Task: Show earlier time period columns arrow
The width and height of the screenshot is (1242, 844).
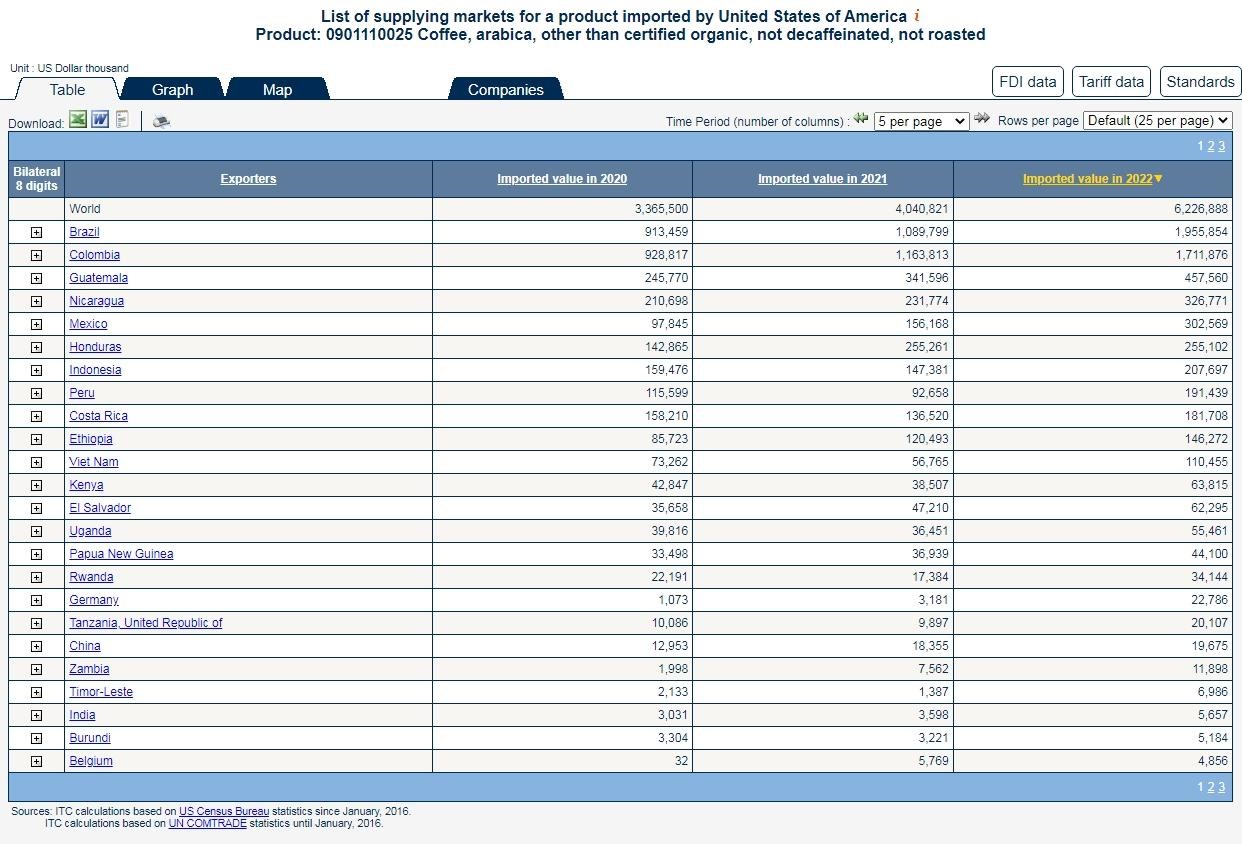Action: pyautogui.click(x=861, y=119)
